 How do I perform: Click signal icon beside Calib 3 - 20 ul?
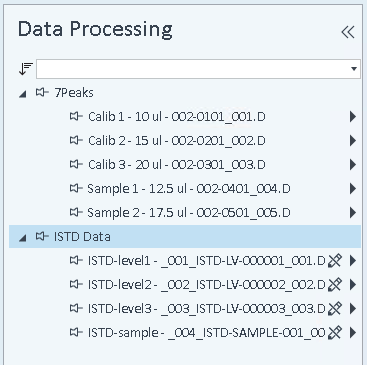pyautogui.click(x=76, y=164)
